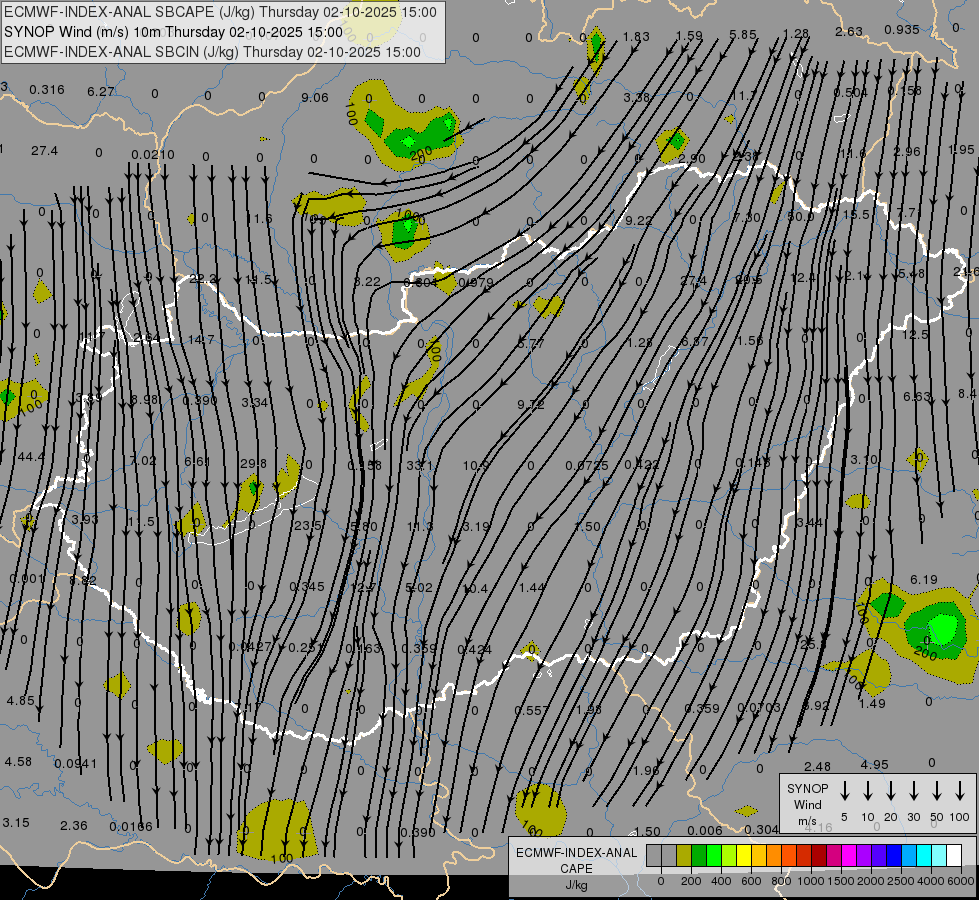This screenshot has width=979, height=900.
Task: Click the 1000 tick label in CAPE legend
Action: click(x=810, y=881)
